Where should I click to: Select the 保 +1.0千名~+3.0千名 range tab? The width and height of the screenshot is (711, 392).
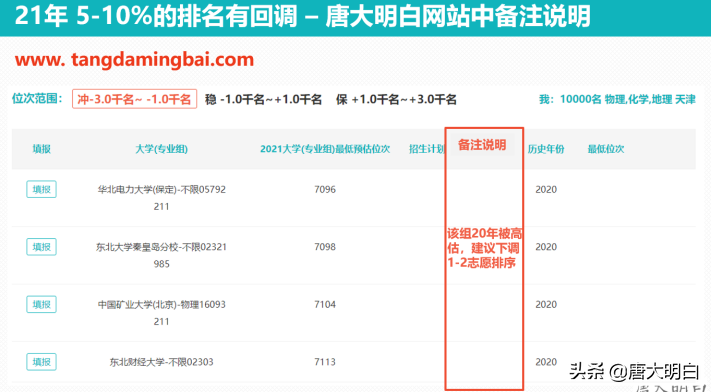396,99
